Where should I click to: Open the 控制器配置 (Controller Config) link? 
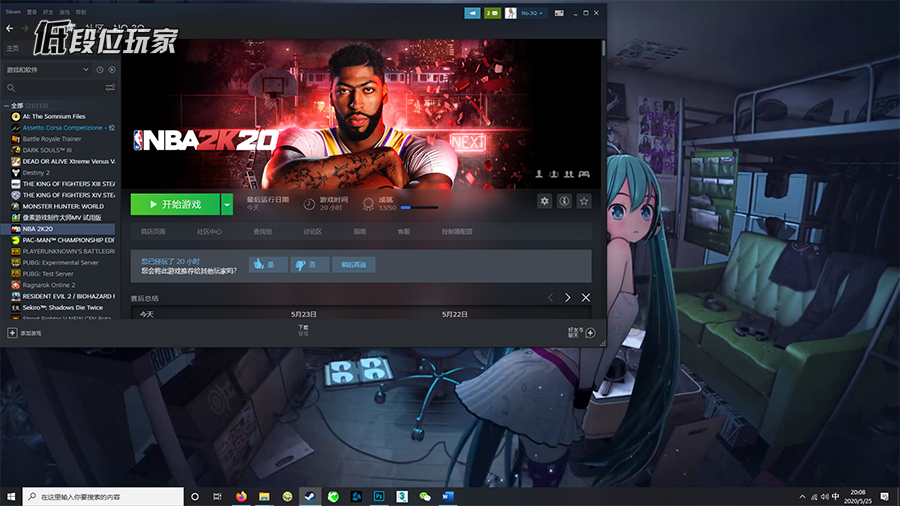pos(457,232)
